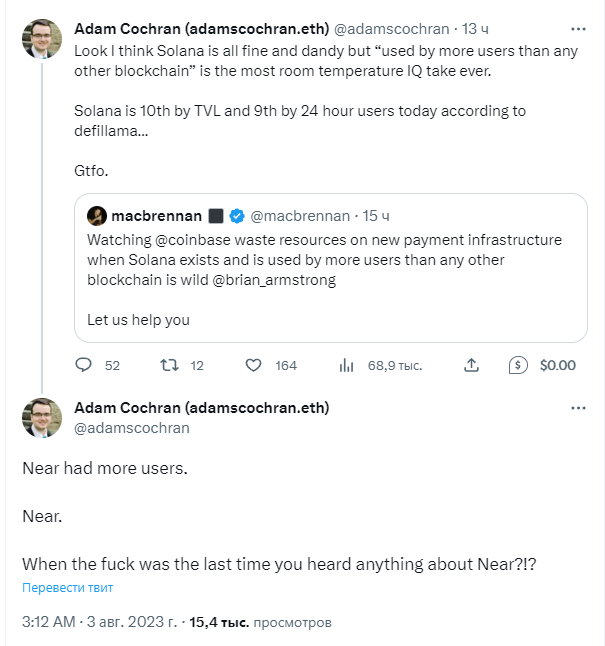Click the @brian_armstrong mention
This screenshot has width=605, height=646.
(x=274, y=280)
